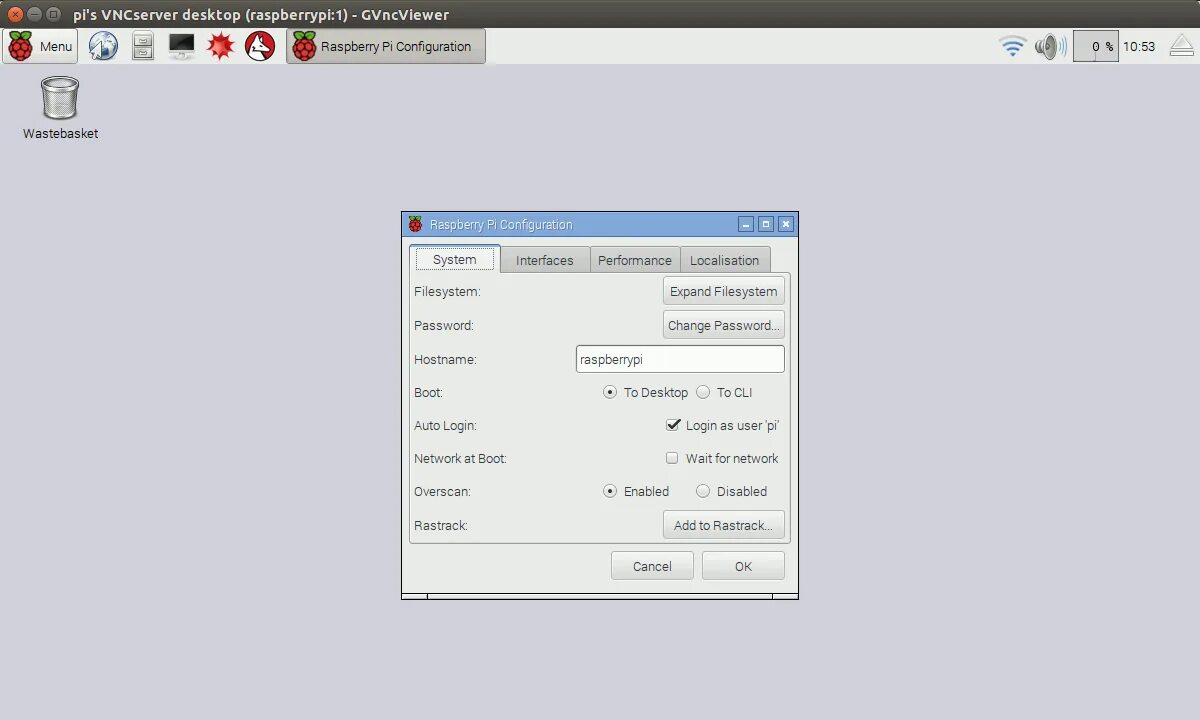Viewport: 1200px width, 720px height.
Task: Switch to the Performance tab
Action: pos(635,260)
